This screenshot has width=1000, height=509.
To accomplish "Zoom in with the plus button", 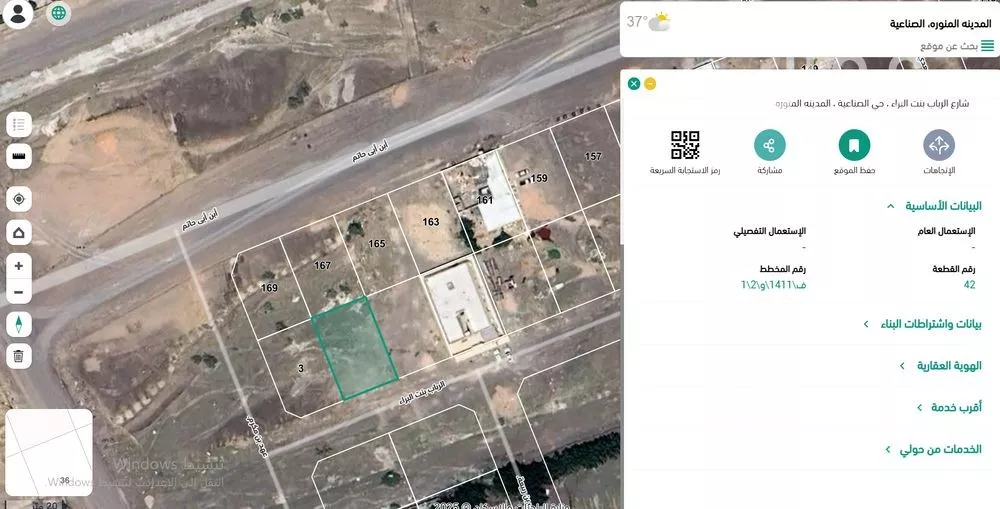I will click(x=19, y=266).
